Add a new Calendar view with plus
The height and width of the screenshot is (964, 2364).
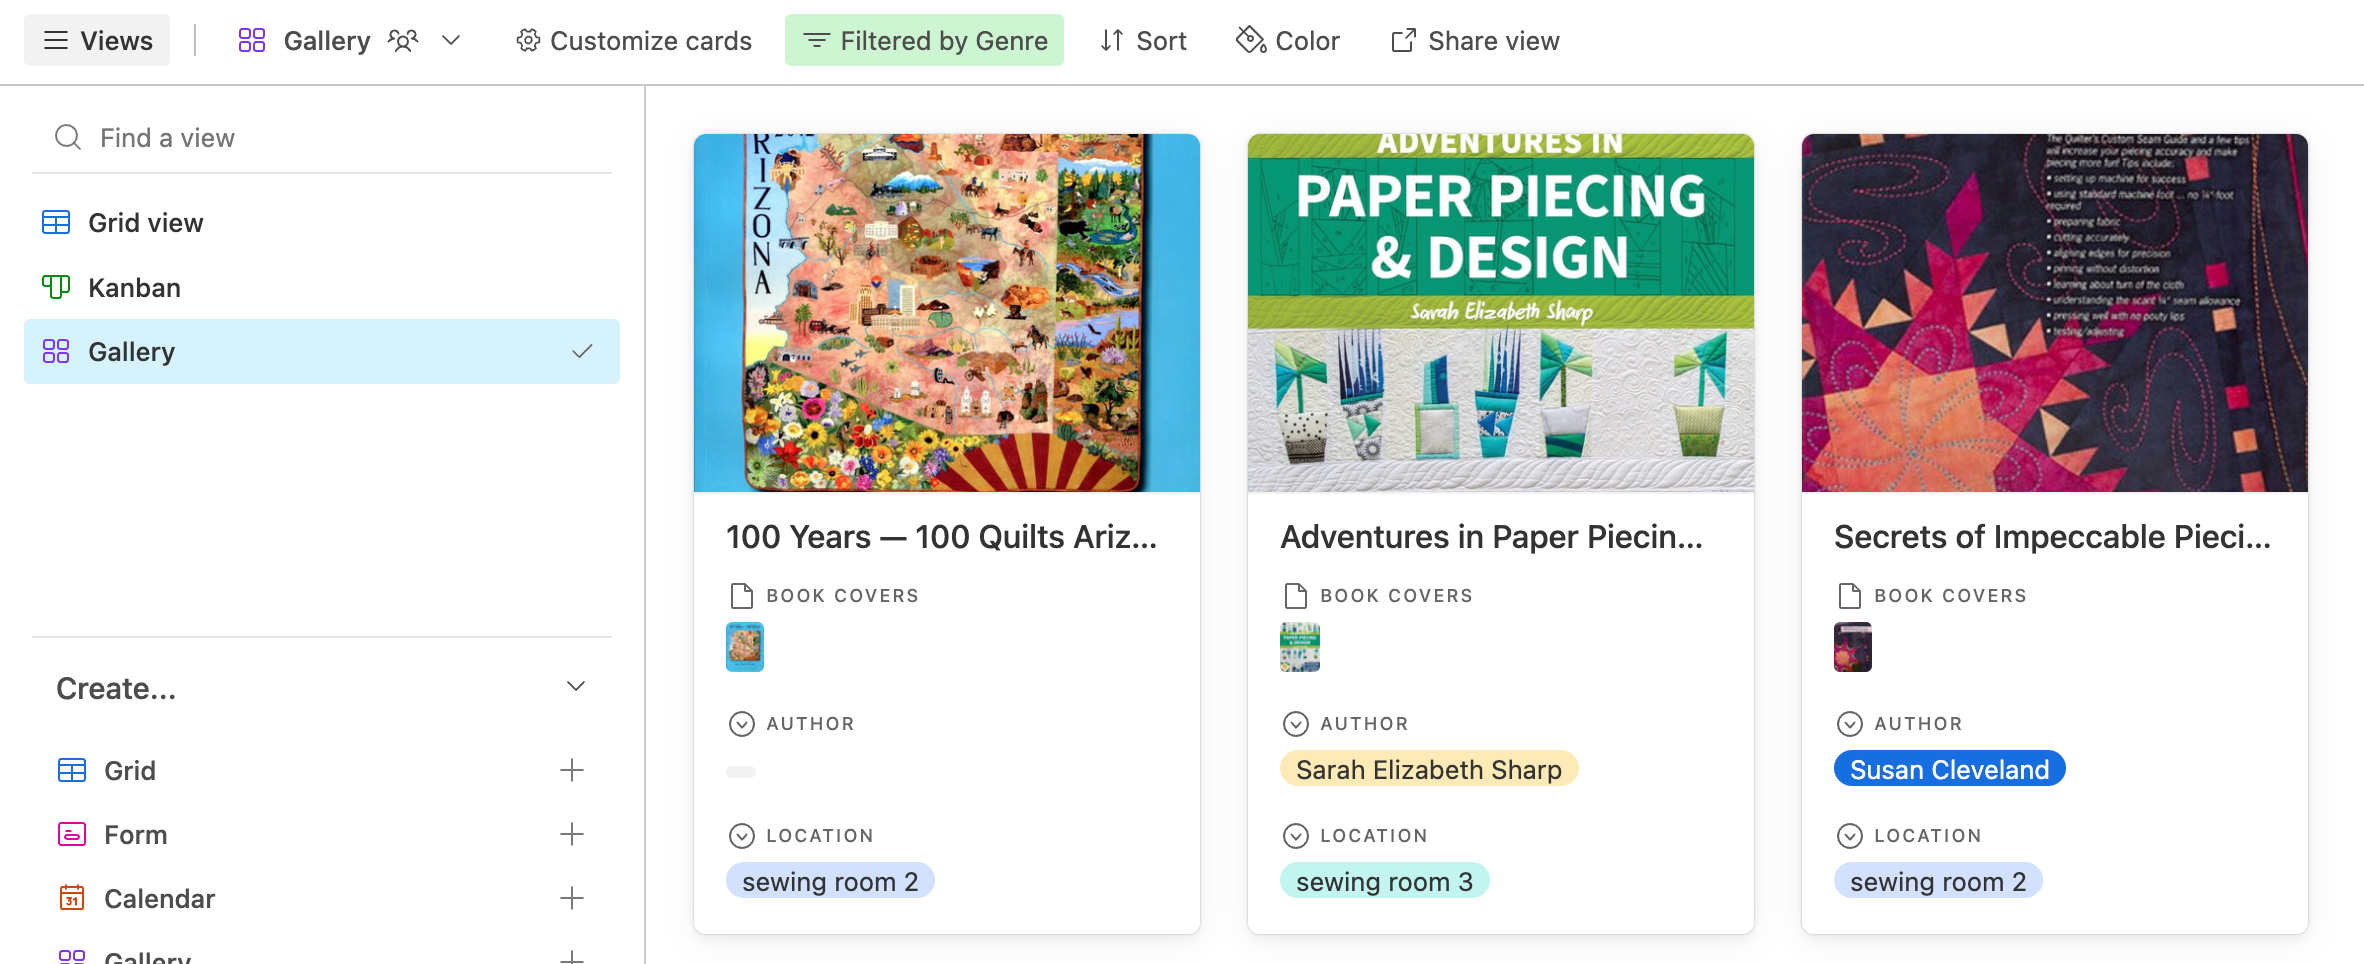(571, 898)
